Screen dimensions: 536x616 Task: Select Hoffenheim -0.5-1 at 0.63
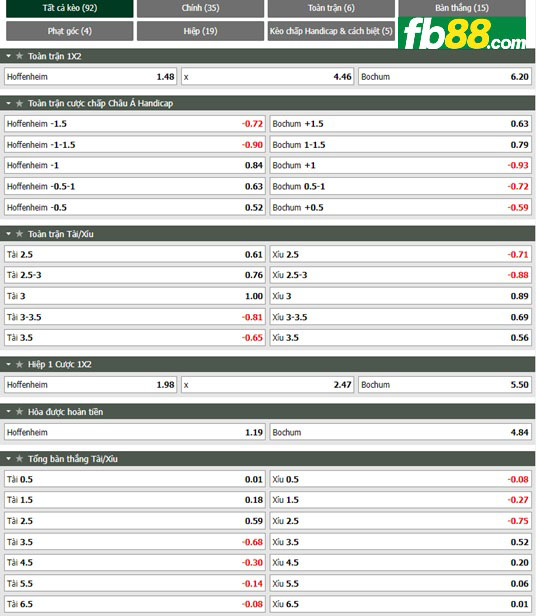135,186
